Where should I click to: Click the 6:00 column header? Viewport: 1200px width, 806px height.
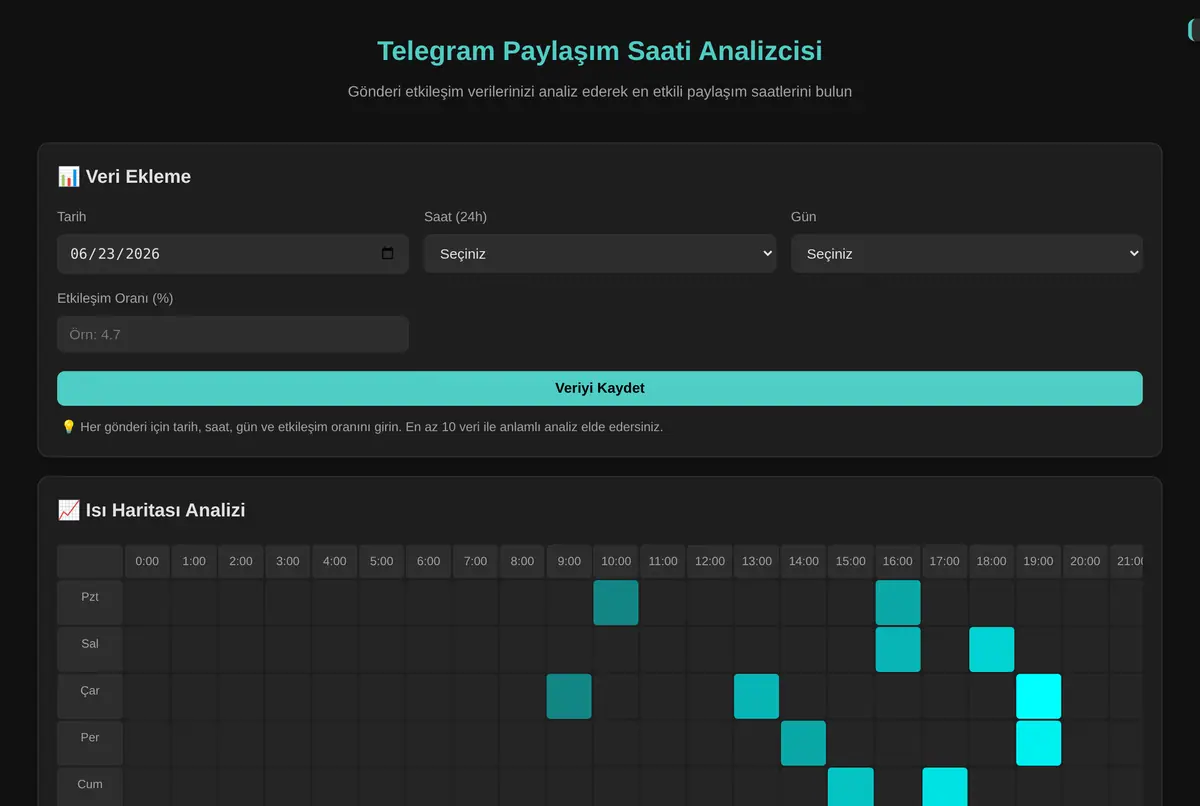pos(429,561)
